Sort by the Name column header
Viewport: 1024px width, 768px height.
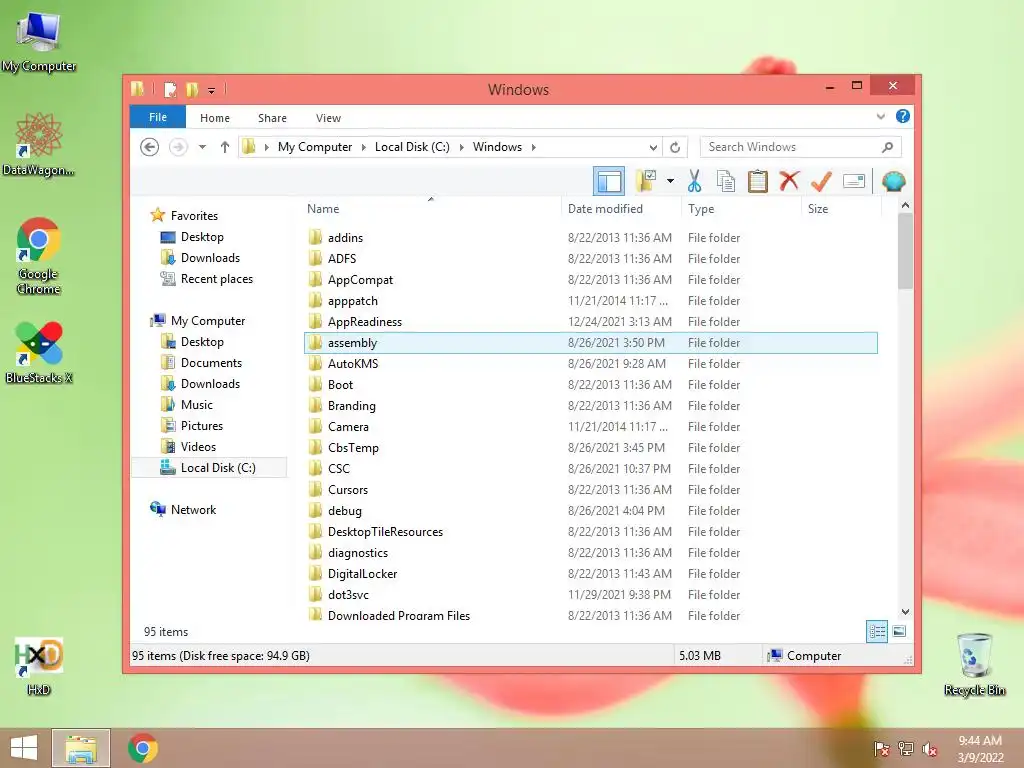pos(431,208)
